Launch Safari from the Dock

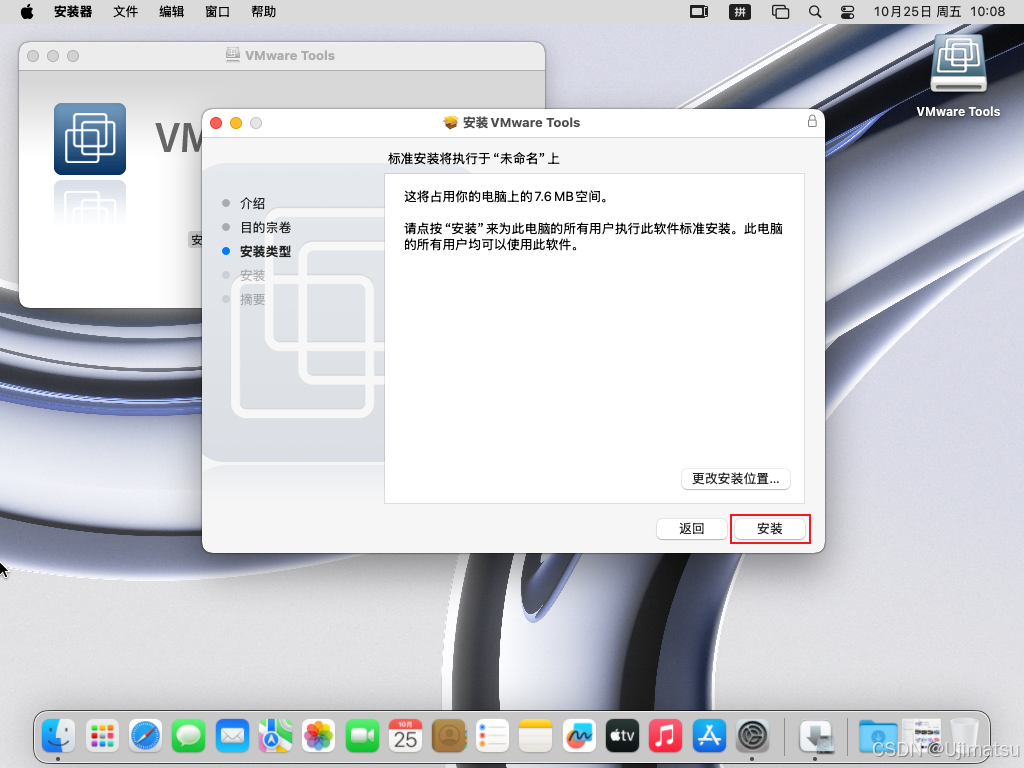(145, 736)
